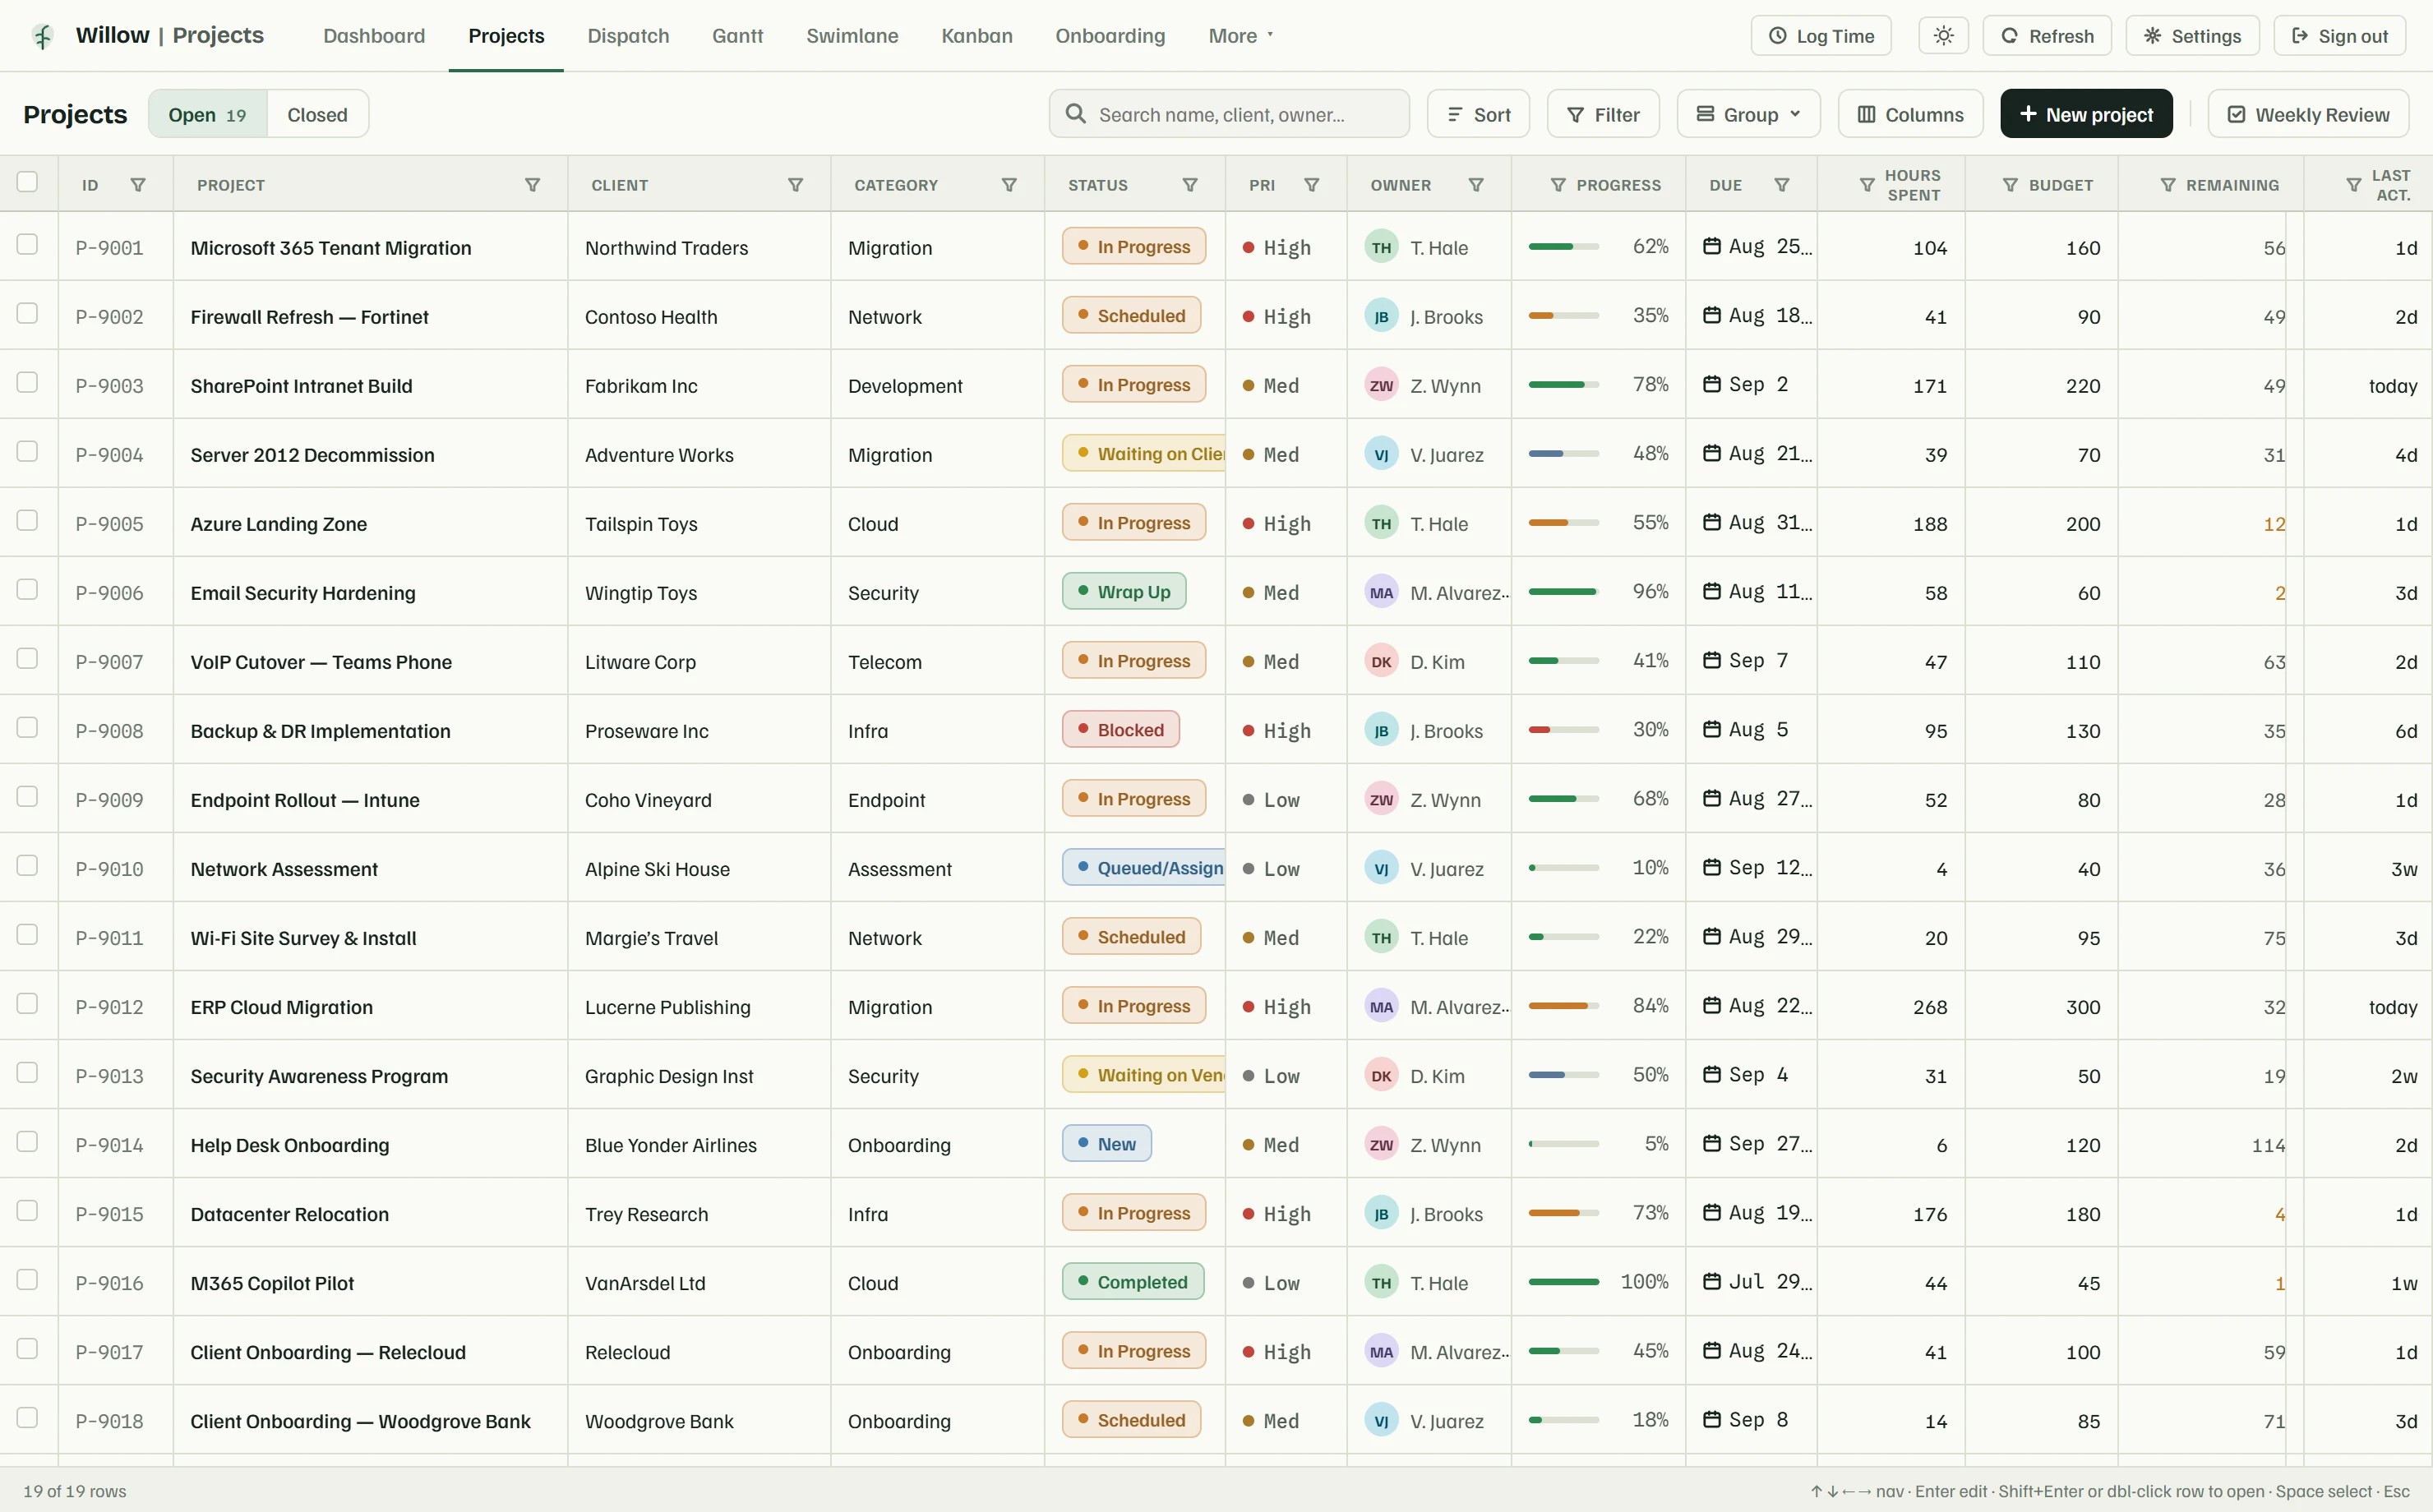Focus the Search name, client, owner field
Image resolution: width=2433 pixels, height=1512 pixels.
1229,114
